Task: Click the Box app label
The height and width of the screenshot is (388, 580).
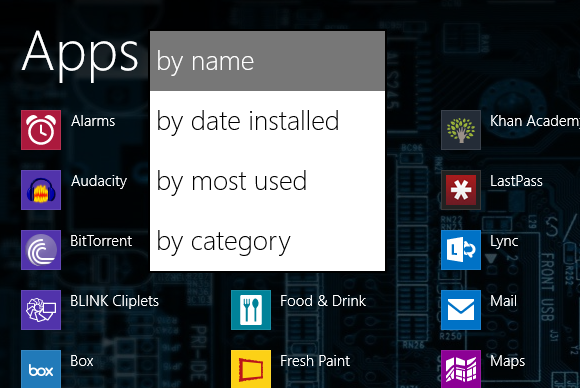Action: 82,361
